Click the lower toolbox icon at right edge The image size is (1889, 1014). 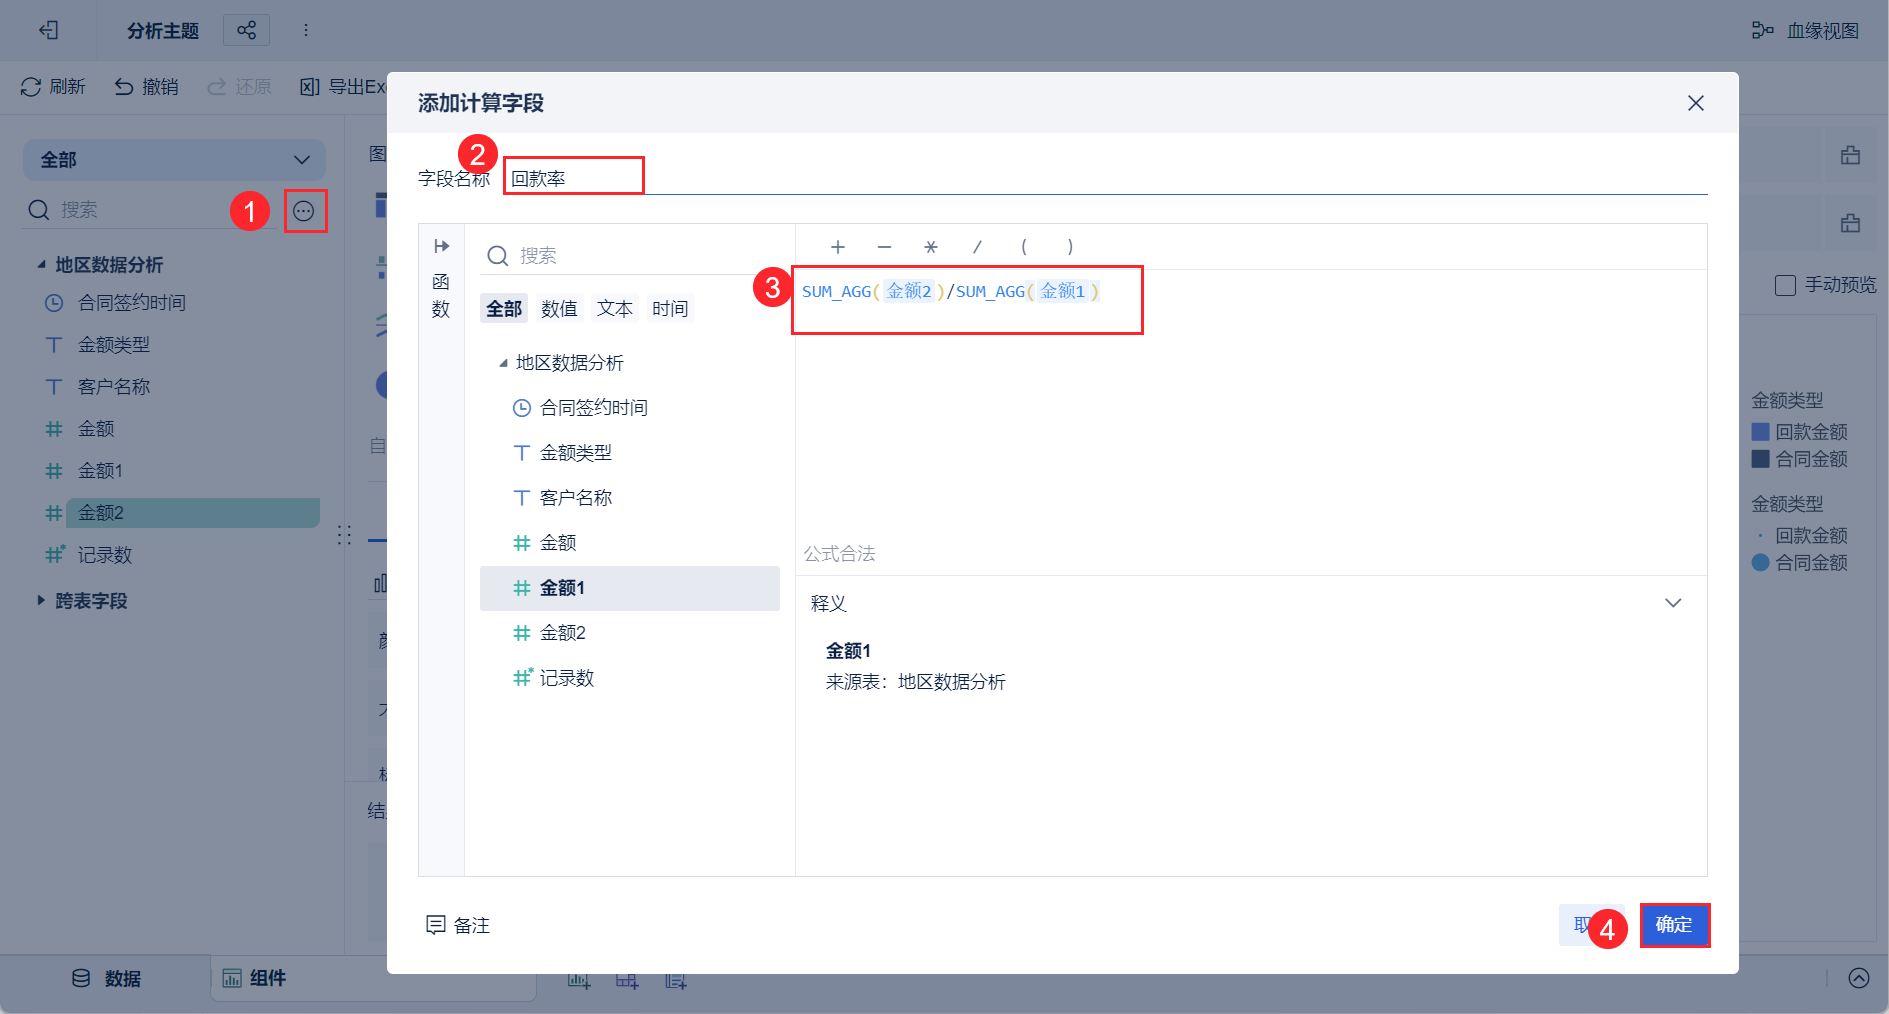coord(1851,223)
